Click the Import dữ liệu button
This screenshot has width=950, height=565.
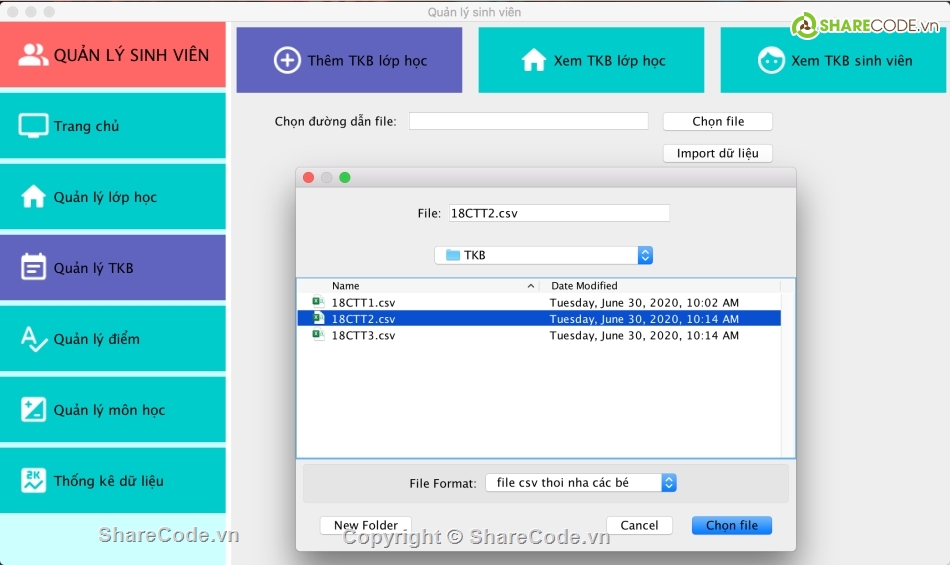pos(717,154)
